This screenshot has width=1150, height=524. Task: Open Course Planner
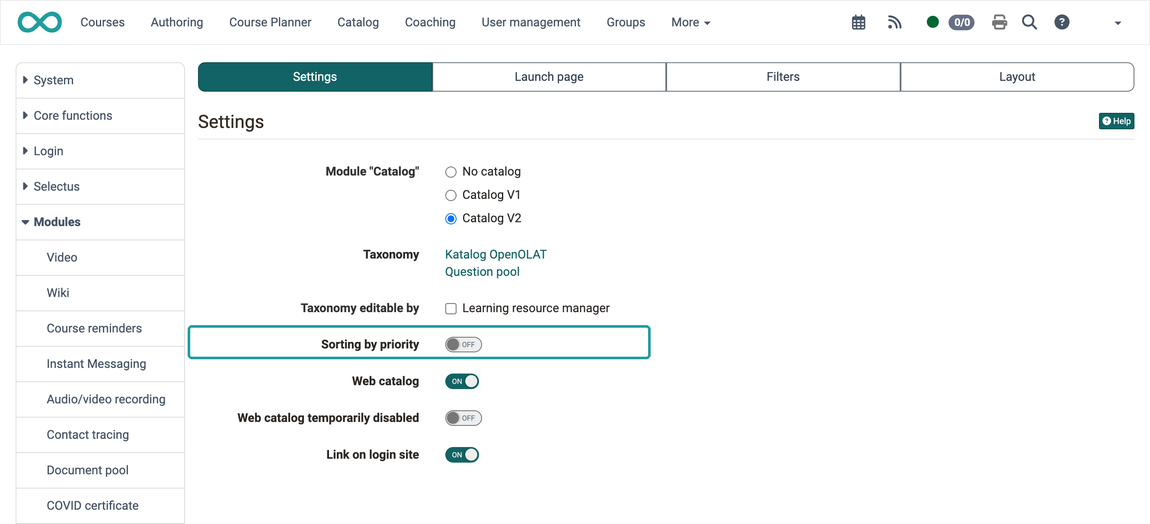pyautogui.click(x=270, y=23)
